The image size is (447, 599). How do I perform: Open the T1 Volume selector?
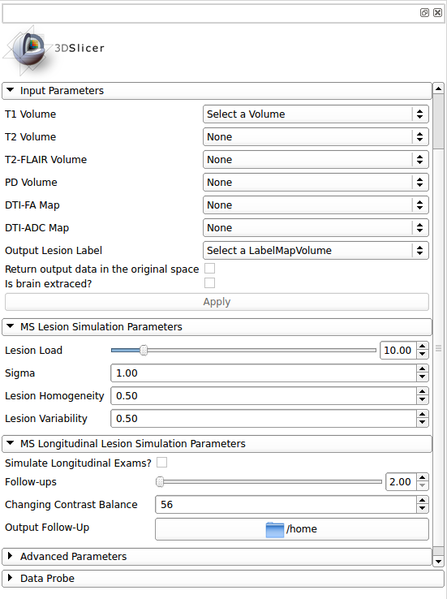[x=316, y=114]
